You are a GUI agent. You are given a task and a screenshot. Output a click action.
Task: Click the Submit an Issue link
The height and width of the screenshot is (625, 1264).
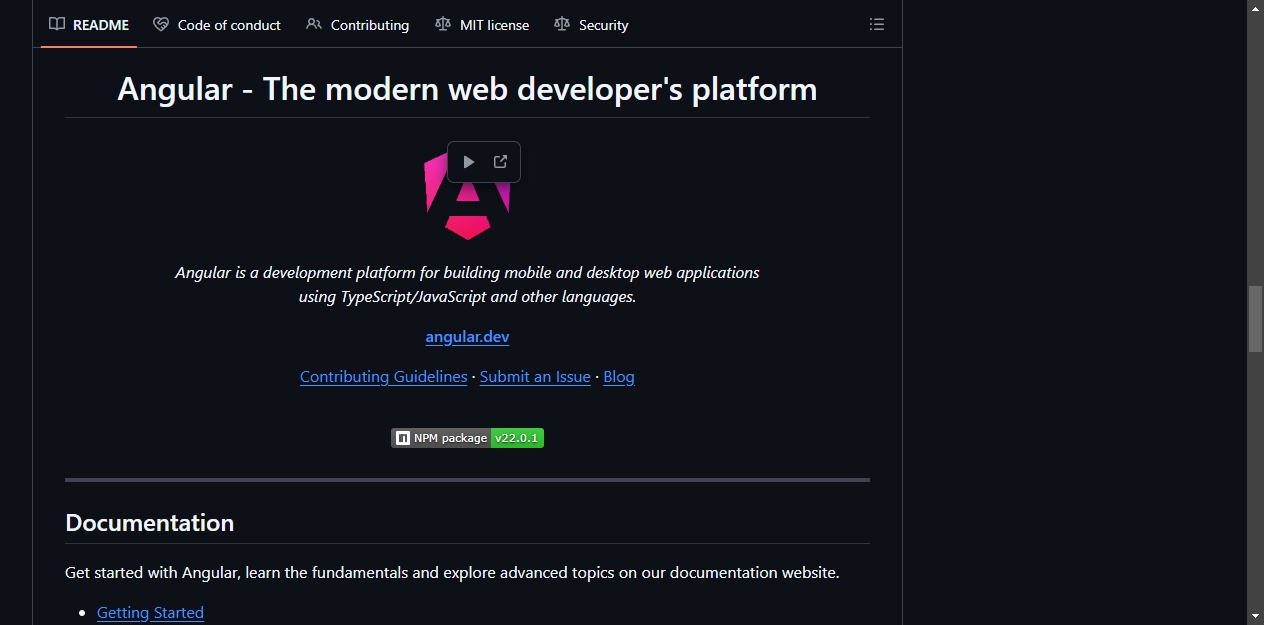tap(535, 377)
